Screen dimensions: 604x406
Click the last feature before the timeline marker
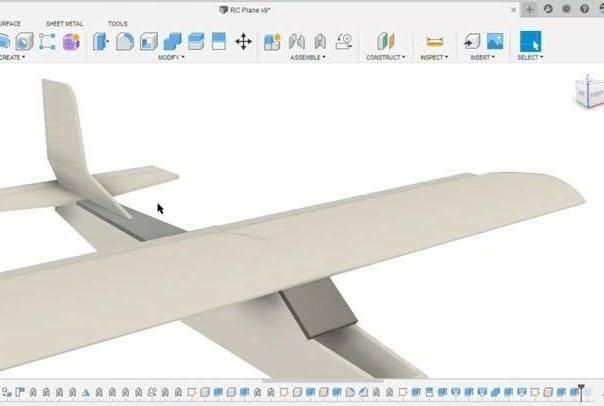(574, 393)
